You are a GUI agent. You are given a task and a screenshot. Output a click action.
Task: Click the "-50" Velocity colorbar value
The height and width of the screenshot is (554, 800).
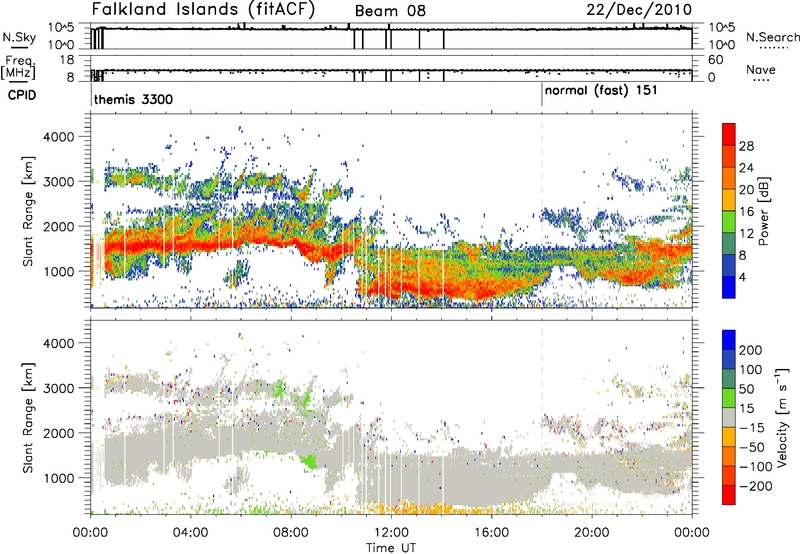point(753,447)
